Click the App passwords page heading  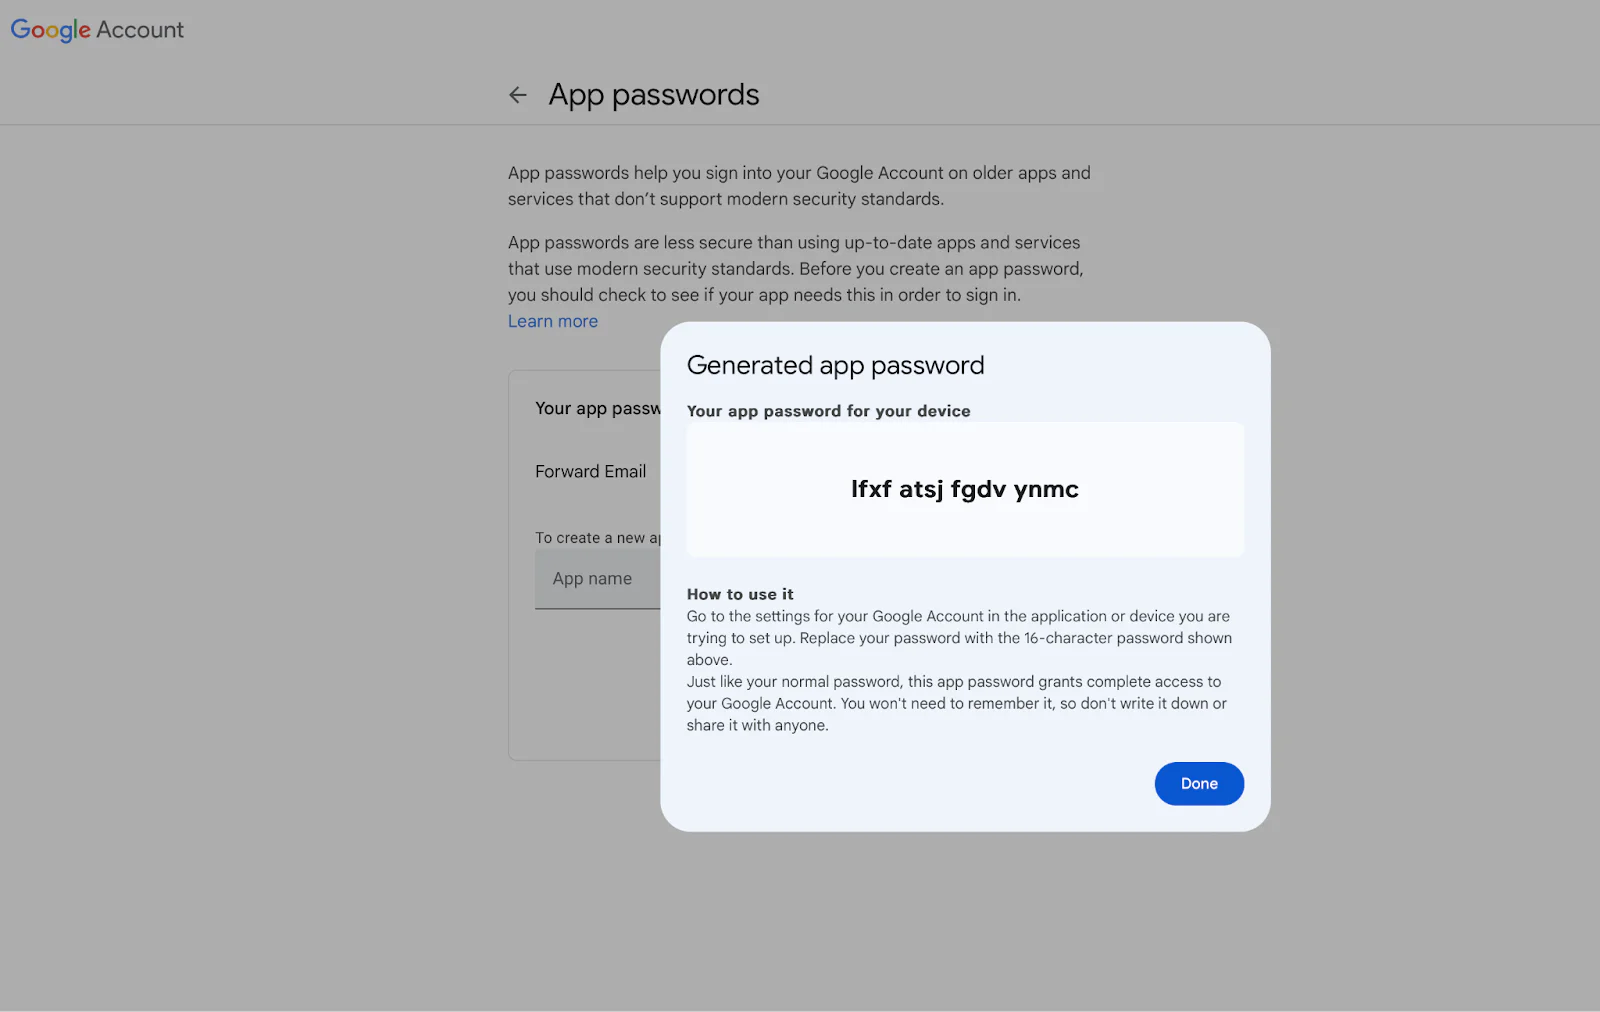click(654, 95)
